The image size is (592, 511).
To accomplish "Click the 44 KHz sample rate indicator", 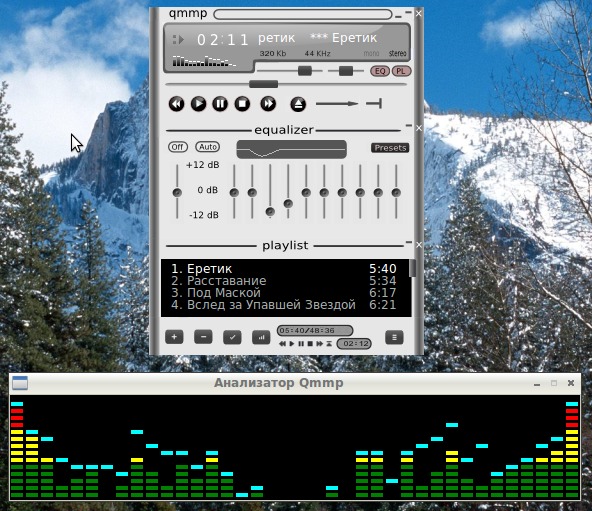I will pos(318,54).
